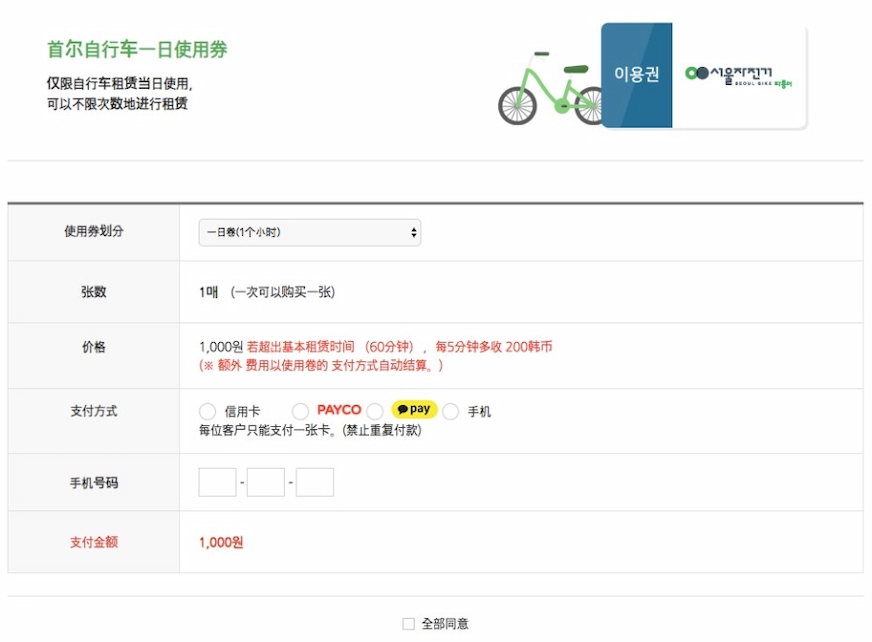
Task: Select the 信用卡 credit card radio button
Action: (207, 412)
